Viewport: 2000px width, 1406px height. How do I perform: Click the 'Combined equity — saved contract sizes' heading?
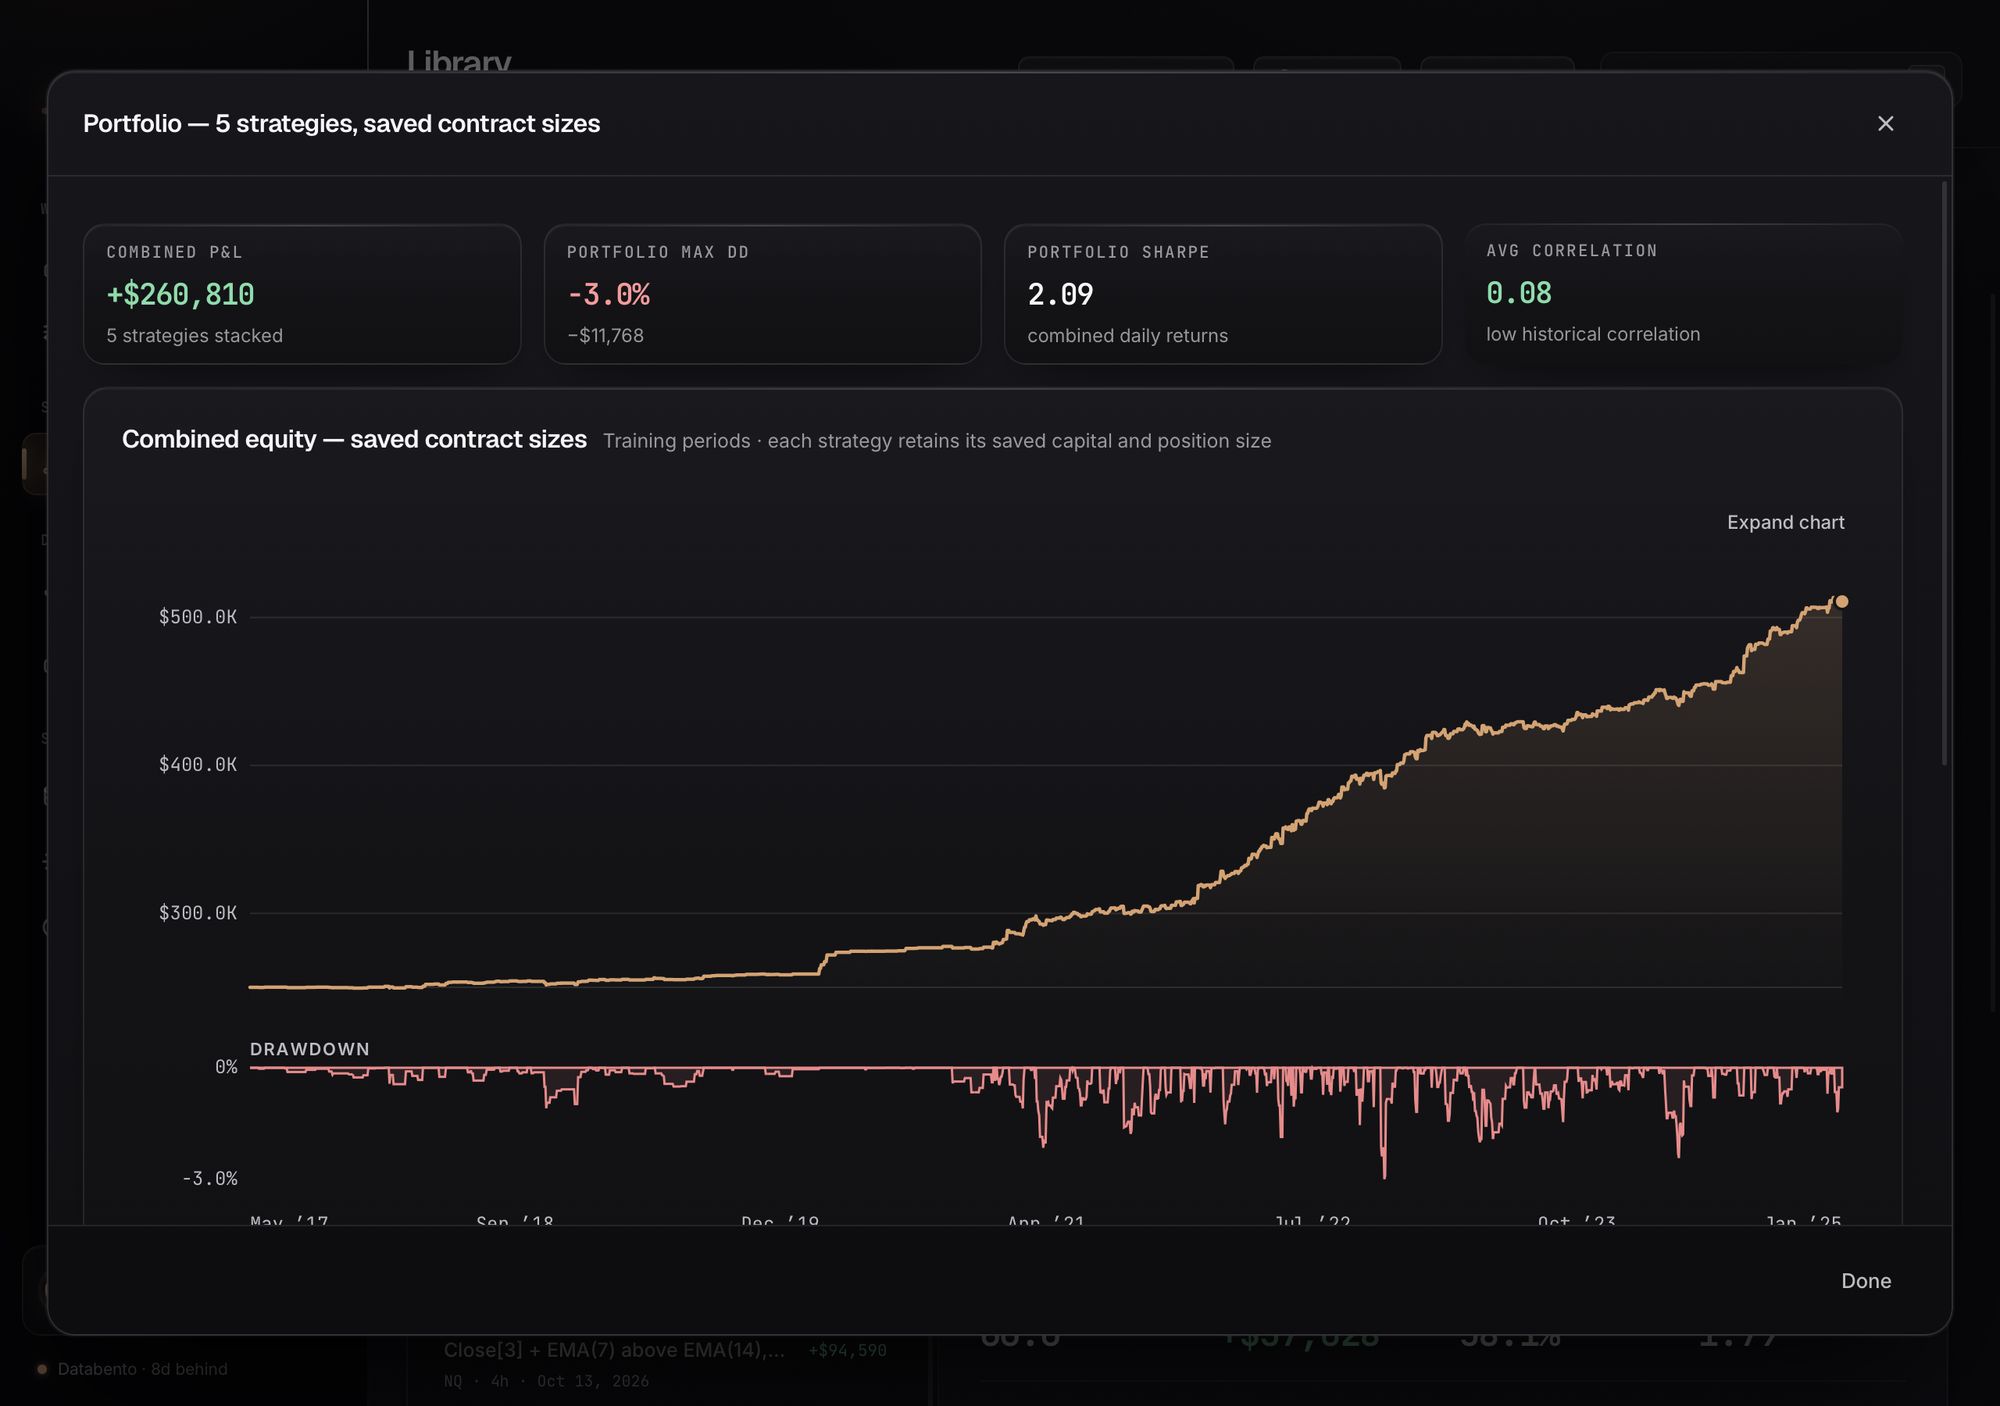(x=354, y=439)
